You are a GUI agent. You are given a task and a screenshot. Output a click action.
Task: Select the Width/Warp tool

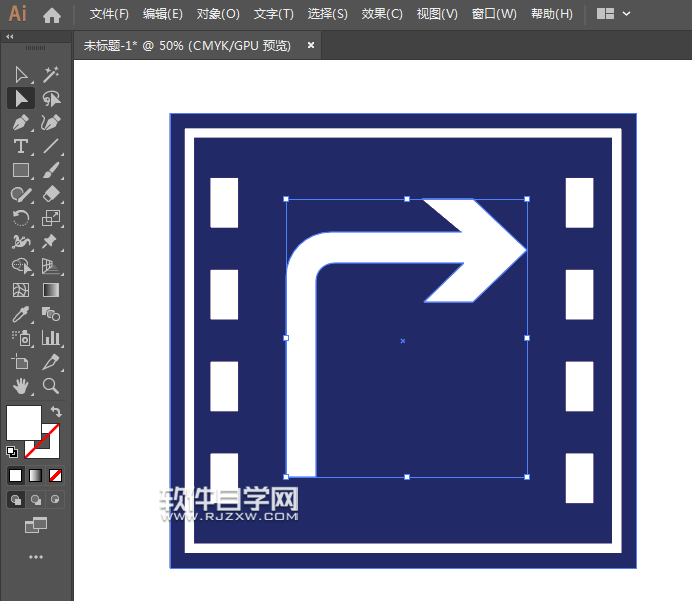tap(21, 242)
